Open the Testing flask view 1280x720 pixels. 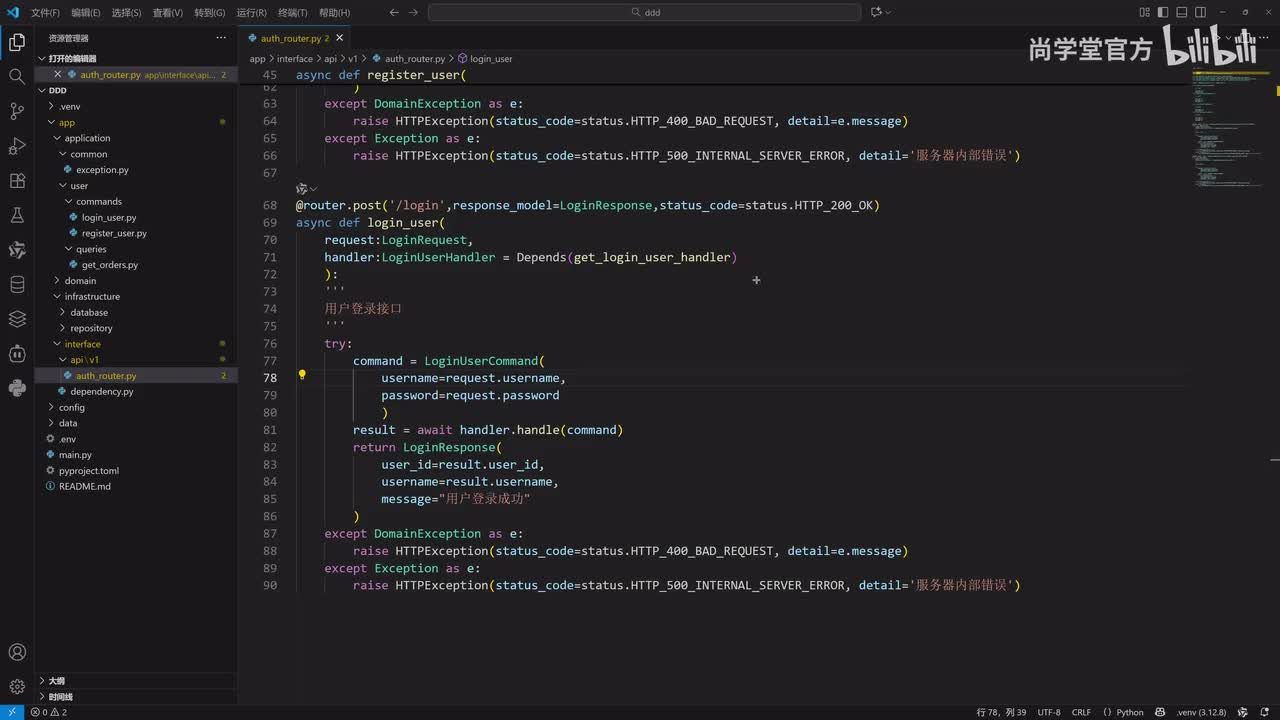coord(17,215)
